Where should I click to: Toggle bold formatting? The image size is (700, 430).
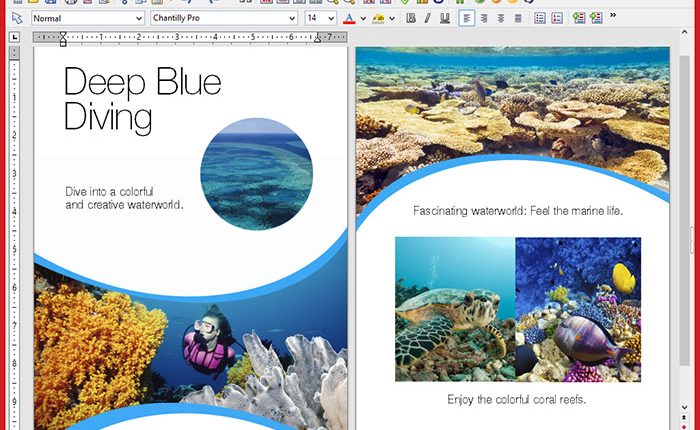[411, 18]
